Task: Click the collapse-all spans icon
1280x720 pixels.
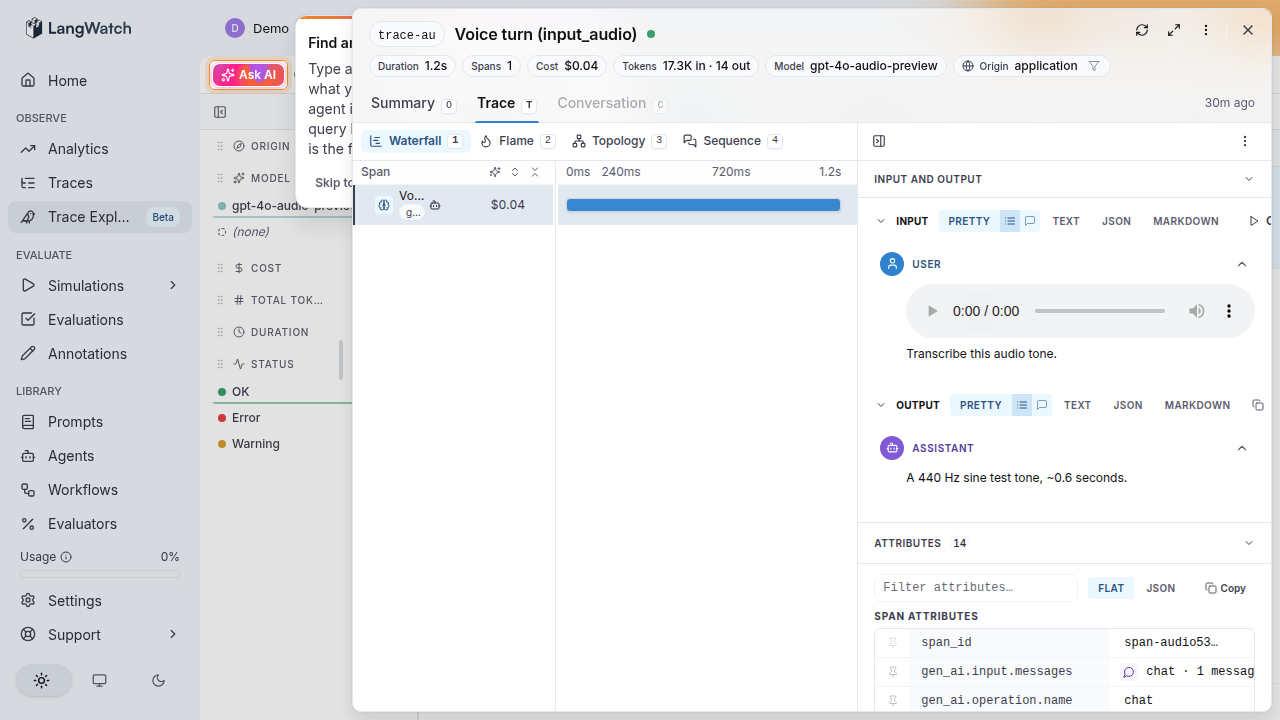Action: (535, 172)
